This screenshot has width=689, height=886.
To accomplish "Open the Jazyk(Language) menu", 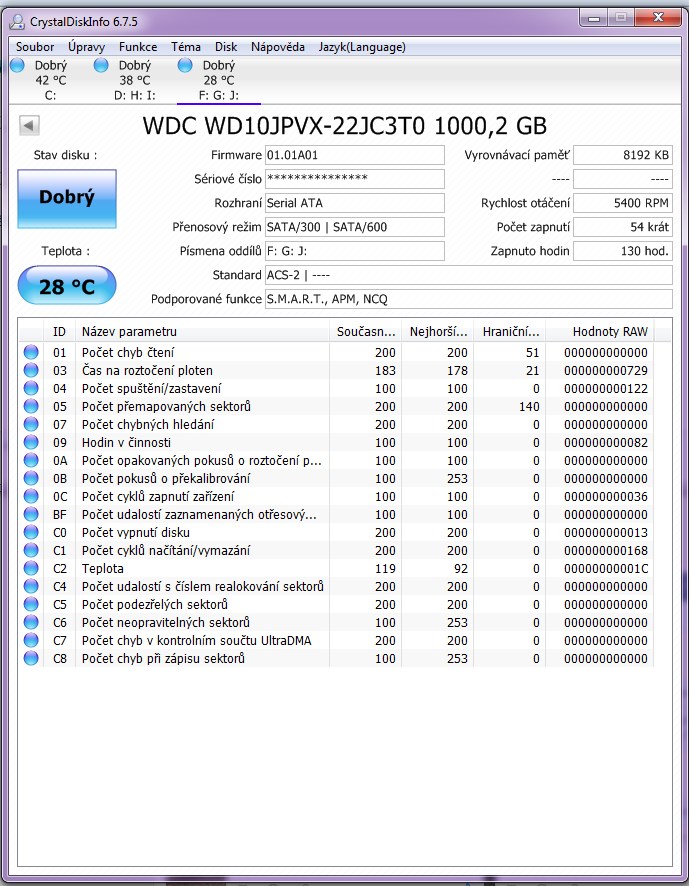I will click(x=362, y=47).
